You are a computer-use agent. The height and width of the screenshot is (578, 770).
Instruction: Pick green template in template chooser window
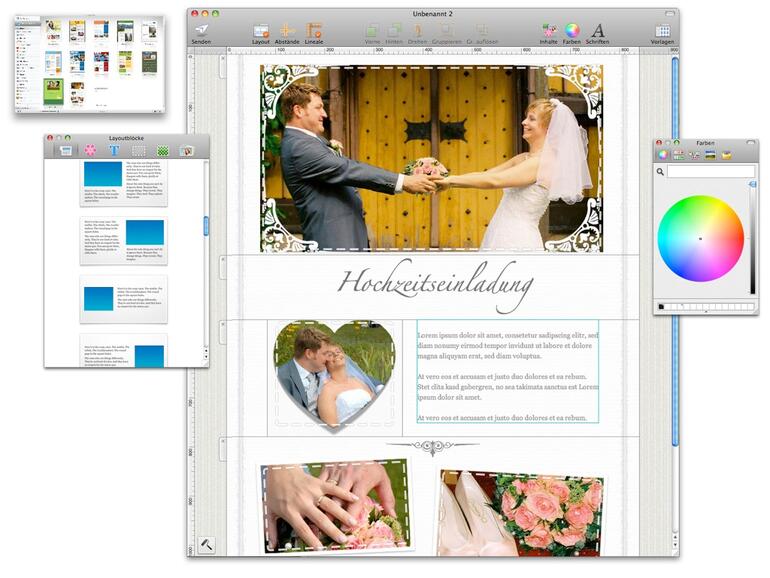pyautogui.click(x=53, y=92)
